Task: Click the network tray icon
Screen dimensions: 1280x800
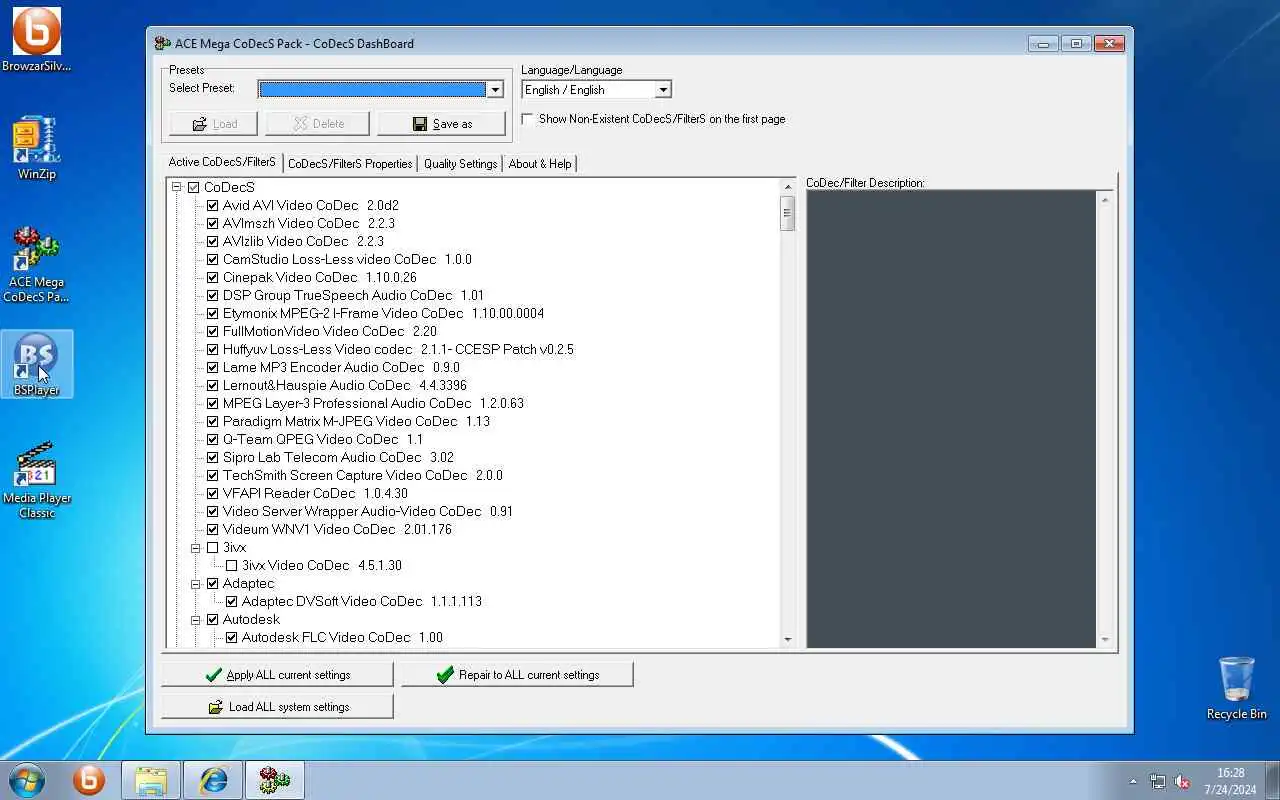Action: tap(1157, 781)
